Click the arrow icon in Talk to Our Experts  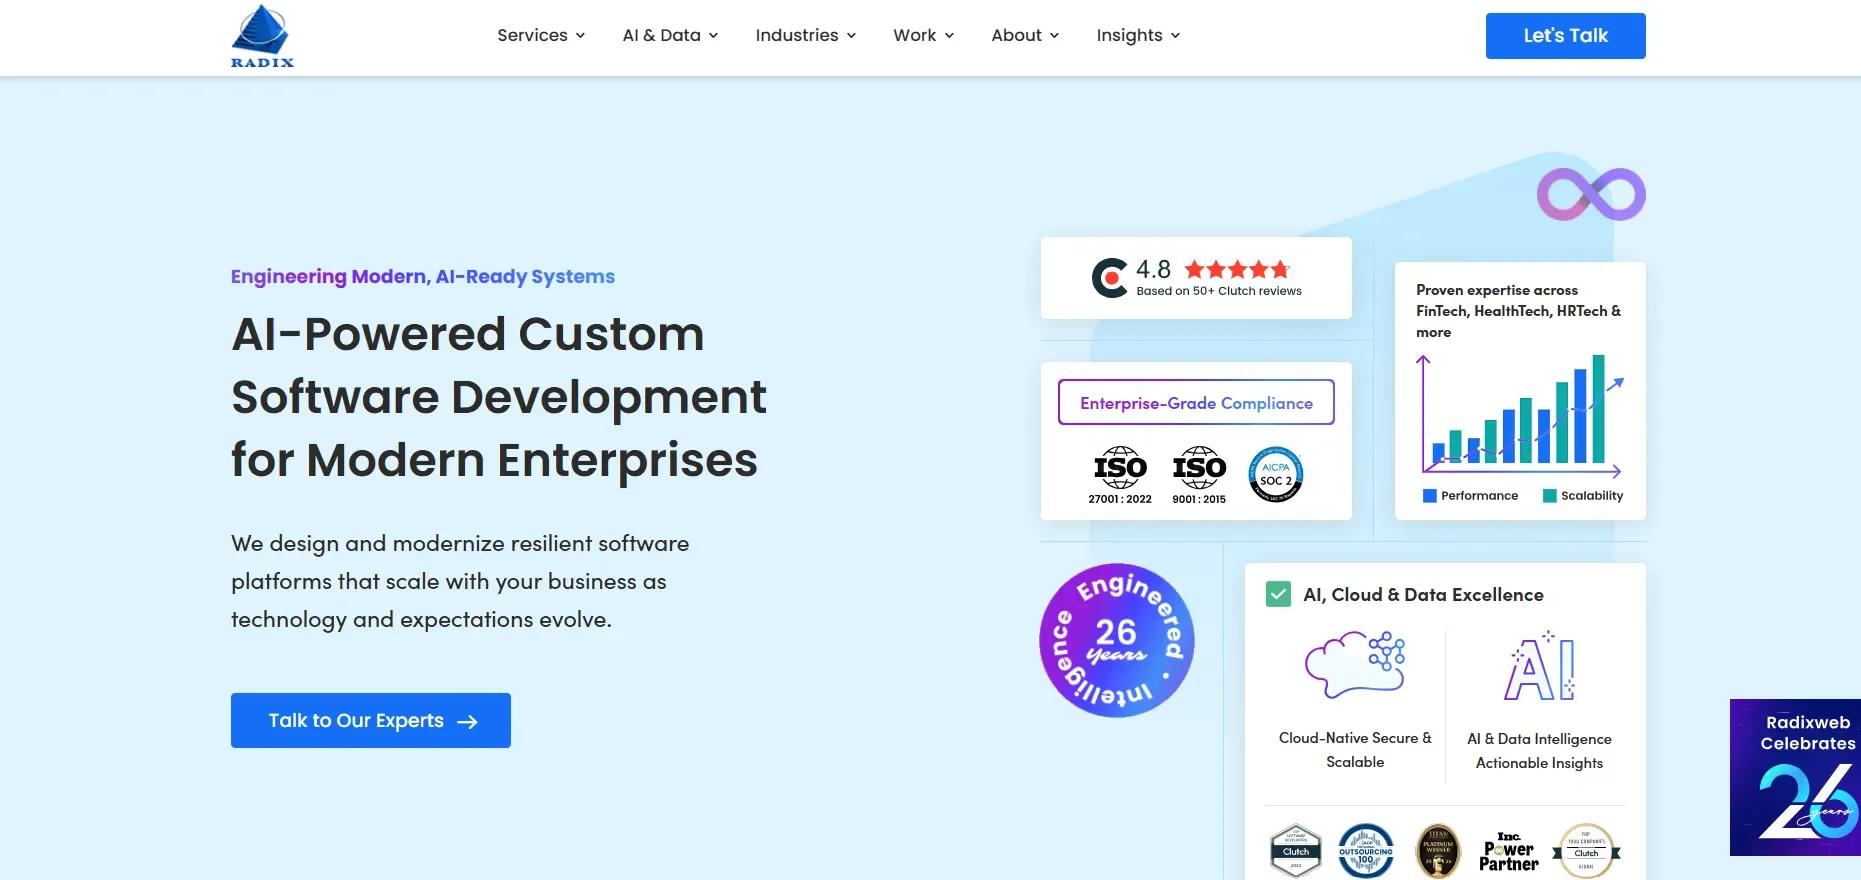(x=467, y=722)
